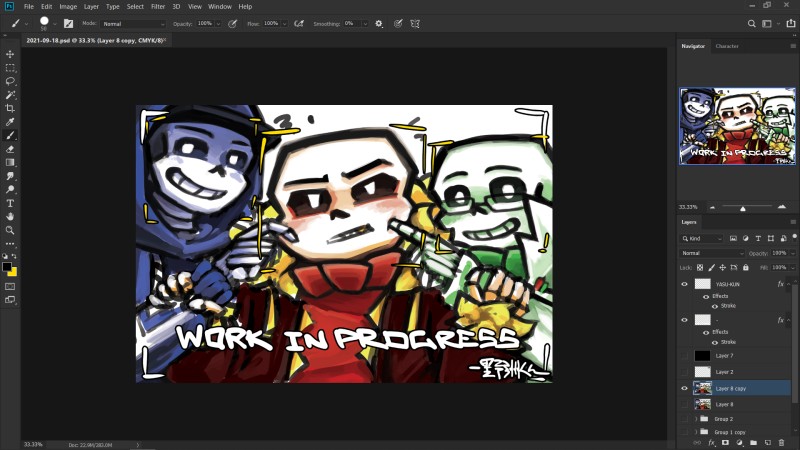Toggle pressure for opacity icon

(x=233, y=23)
